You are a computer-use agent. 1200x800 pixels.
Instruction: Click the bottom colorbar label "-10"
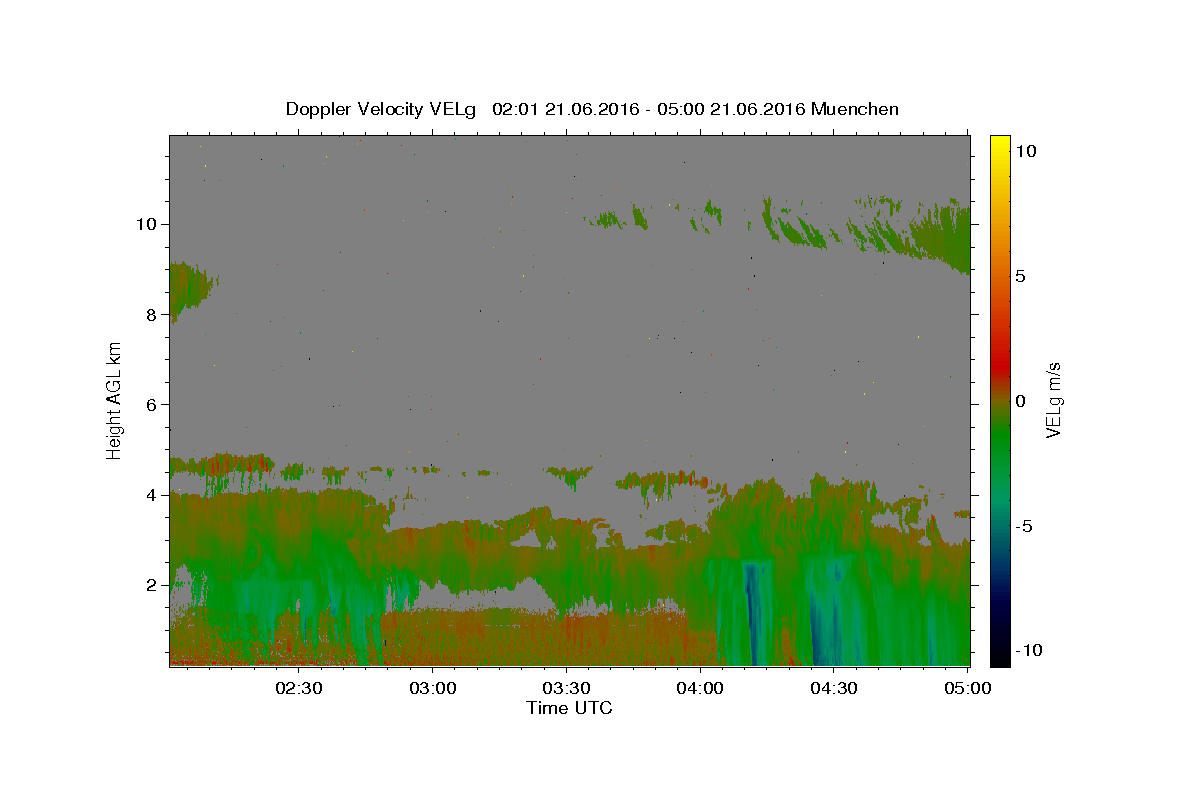1030,651
